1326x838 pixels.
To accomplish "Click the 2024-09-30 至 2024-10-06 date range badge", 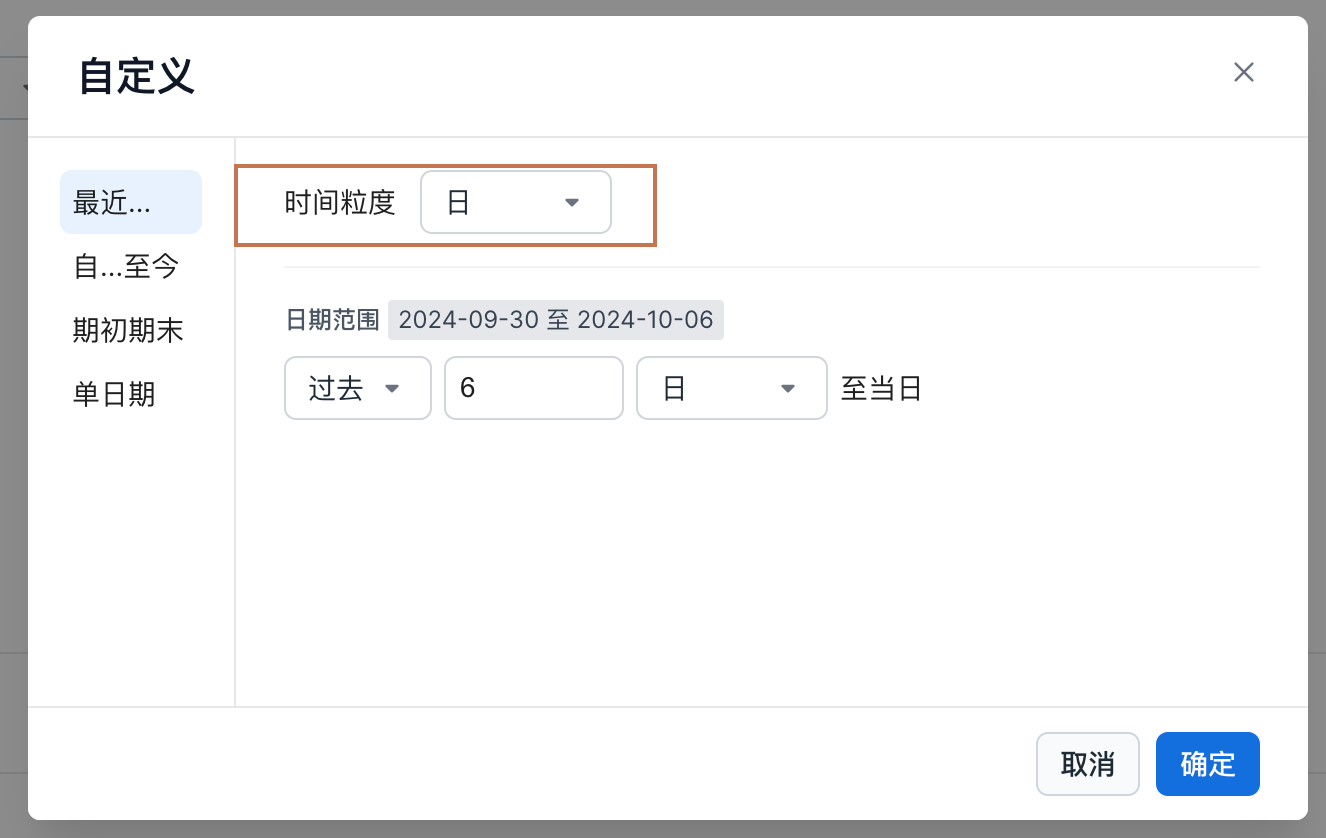I will (x=555, y=320).
